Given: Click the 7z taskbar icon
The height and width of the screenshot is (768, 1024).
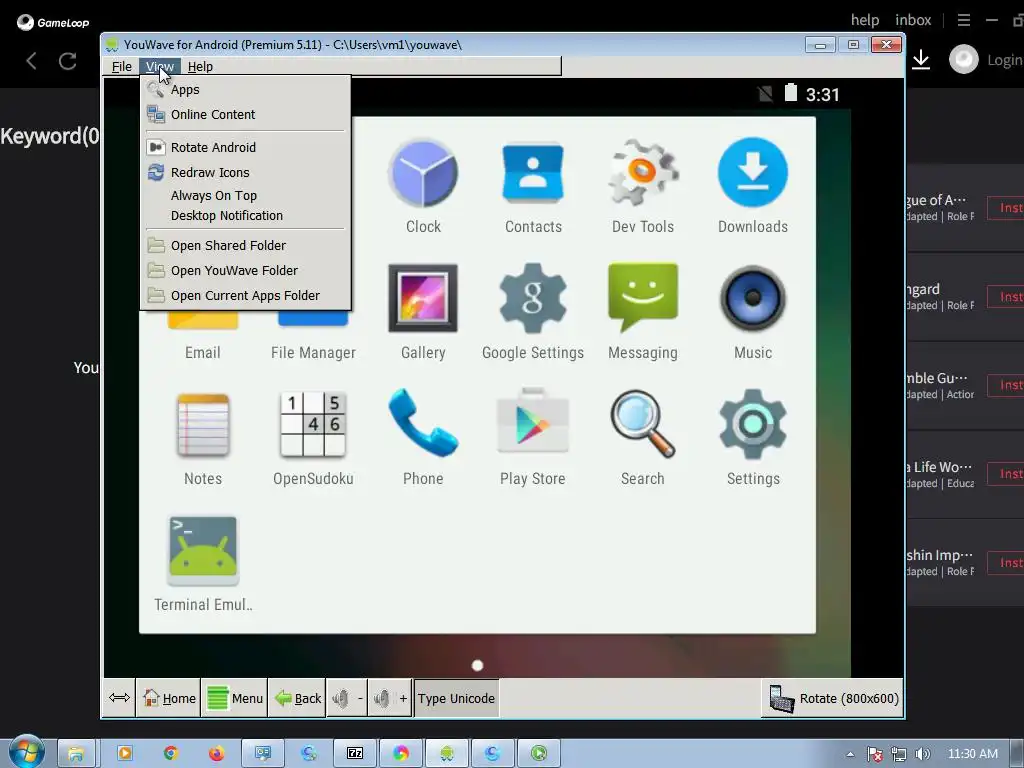Looking at the screenshot, I should click(355, 754).
